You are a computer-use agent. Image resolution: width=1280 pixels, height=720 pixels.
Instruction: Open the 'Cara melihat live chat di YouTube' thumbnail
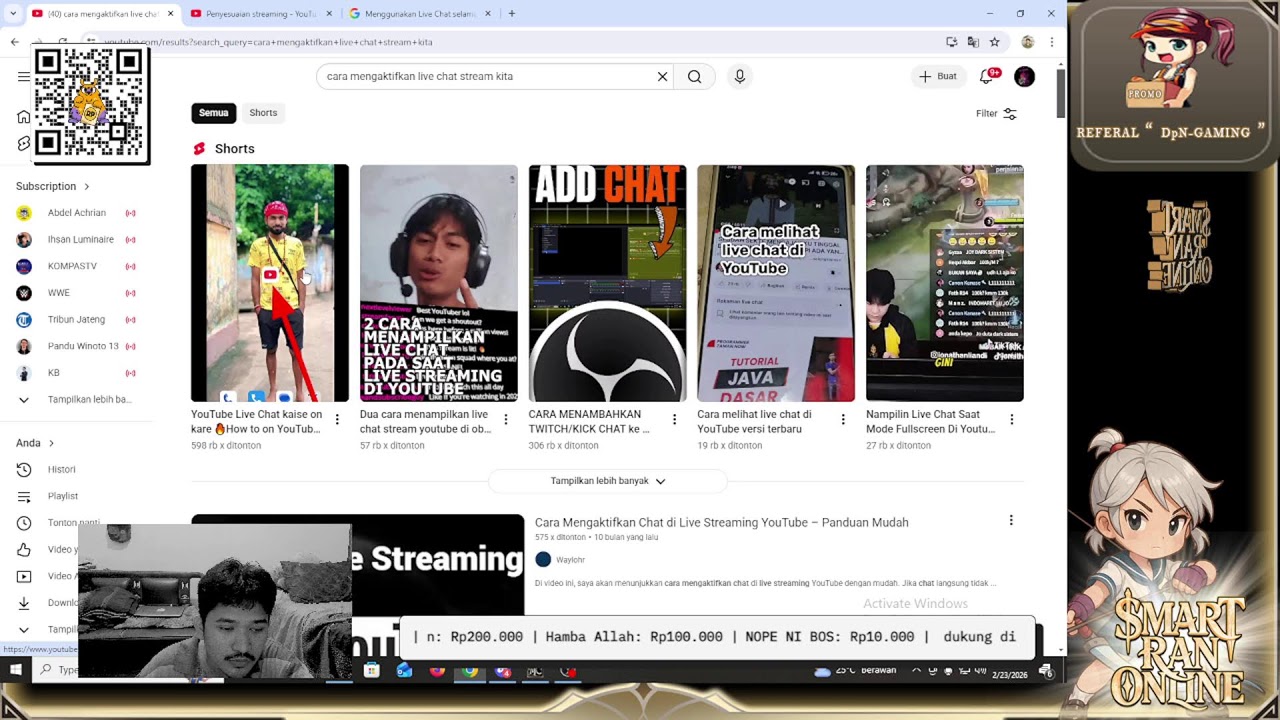pyautogui.click(x=776, y=283)
